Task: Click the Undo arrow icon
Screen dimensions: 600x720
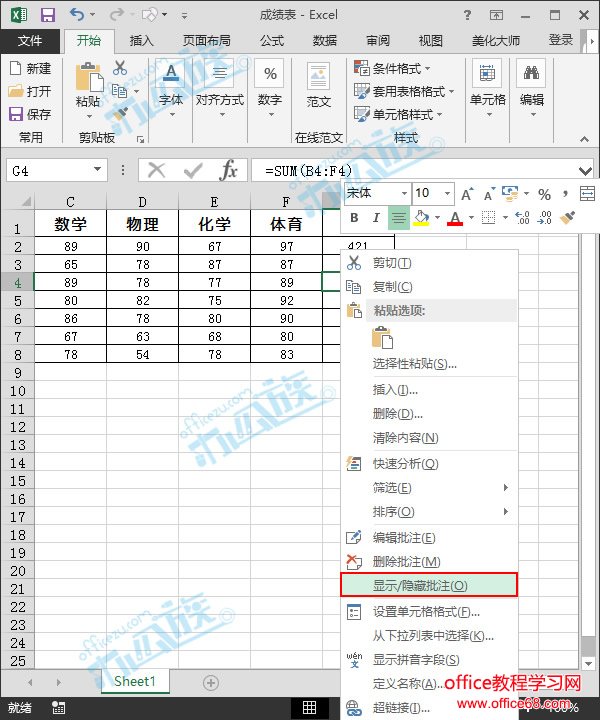Action: 77,15
